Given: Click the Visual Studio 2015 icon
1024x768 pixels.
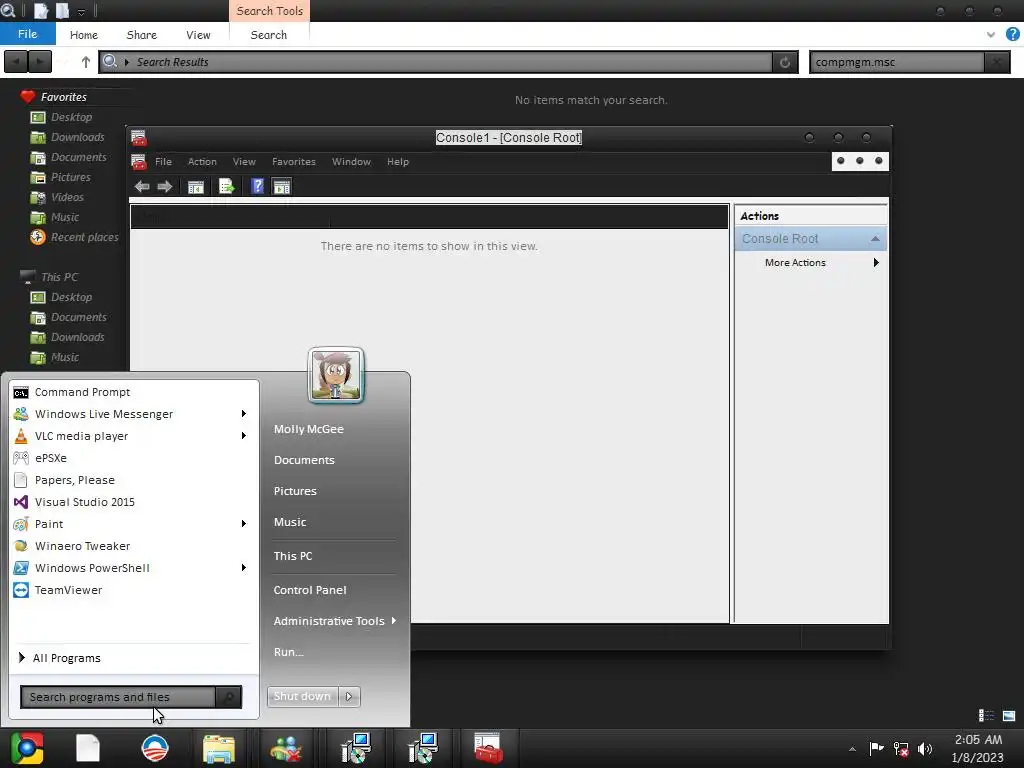Looking at the screenshot, I should click(x=21, y=502).
